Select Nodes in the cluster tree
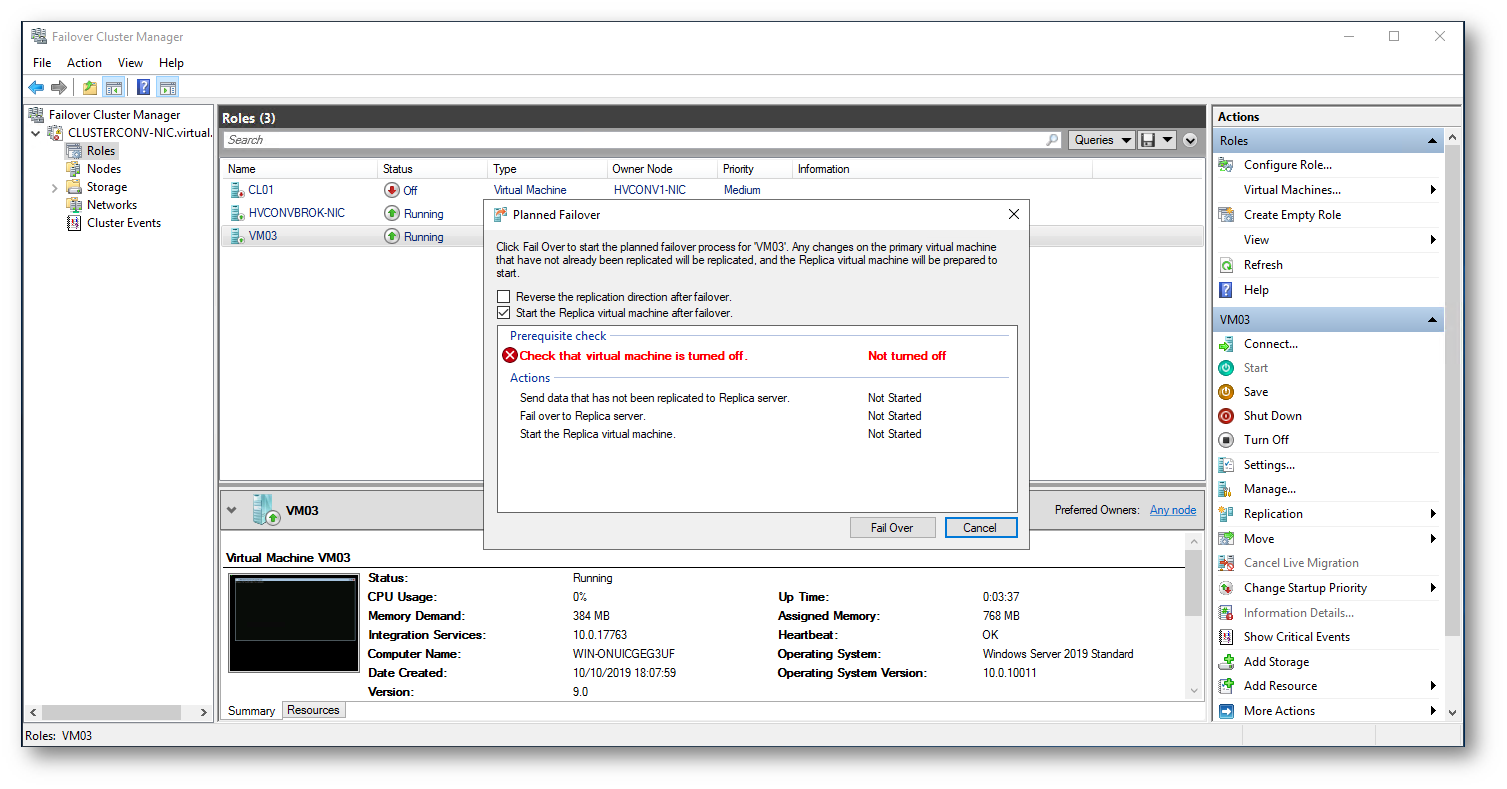The image size is (1507, 789). click(x=103, y=169)
